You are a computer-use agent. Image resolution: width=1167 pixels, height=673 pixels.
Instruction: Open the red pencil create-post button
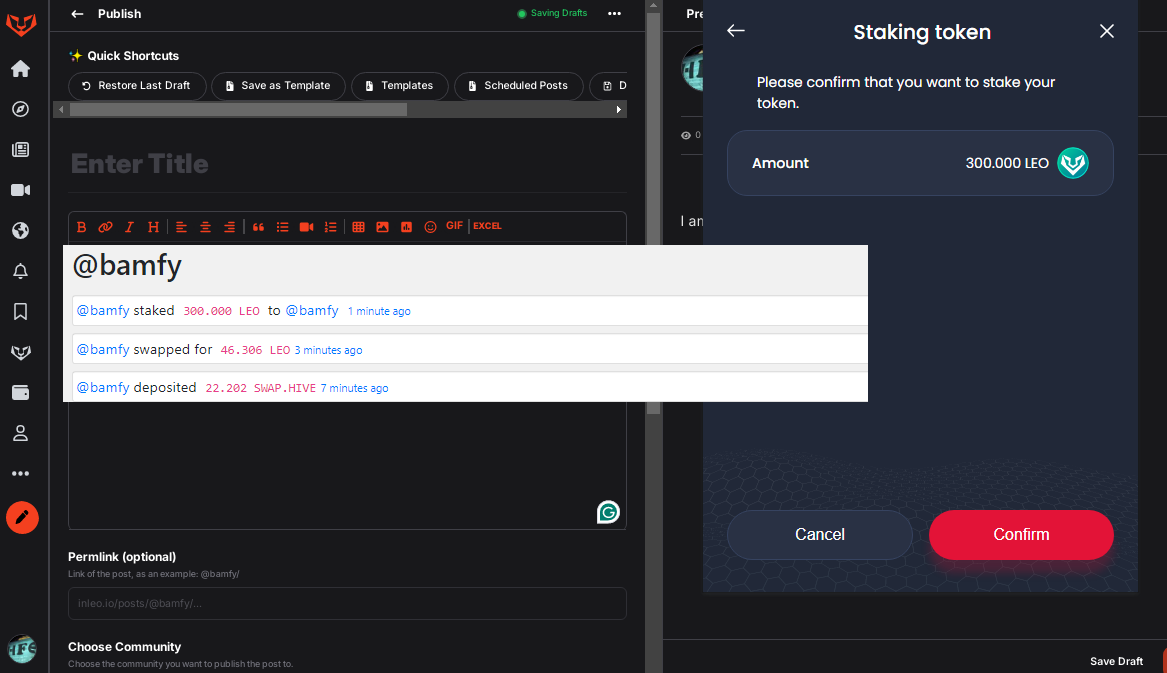pyautogui.click(x=21, y=517)
